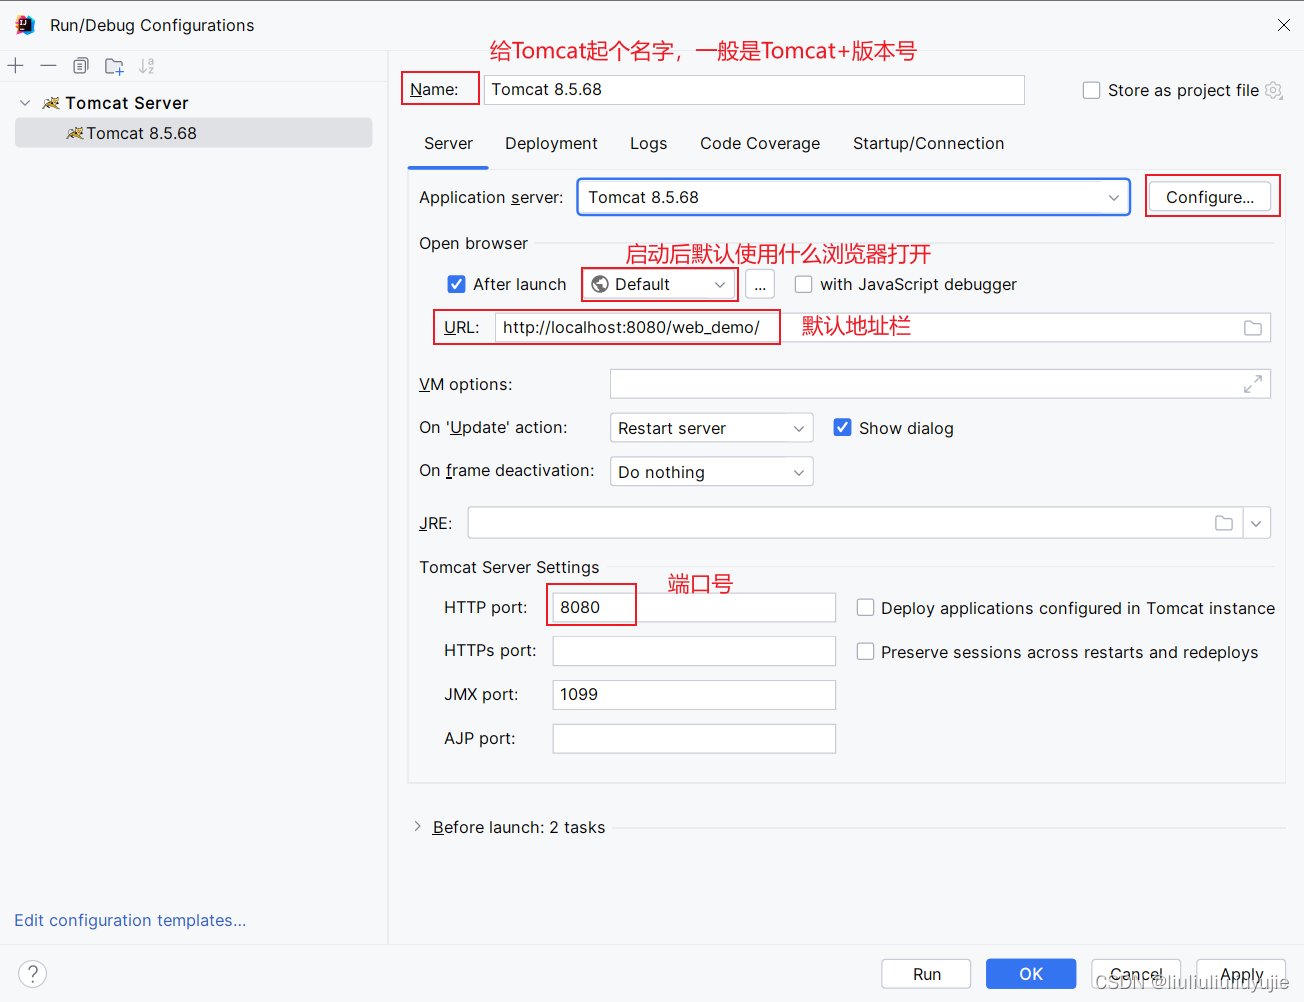
Task: Open Code Coverage tab
Action: click(x=760, y=143)
